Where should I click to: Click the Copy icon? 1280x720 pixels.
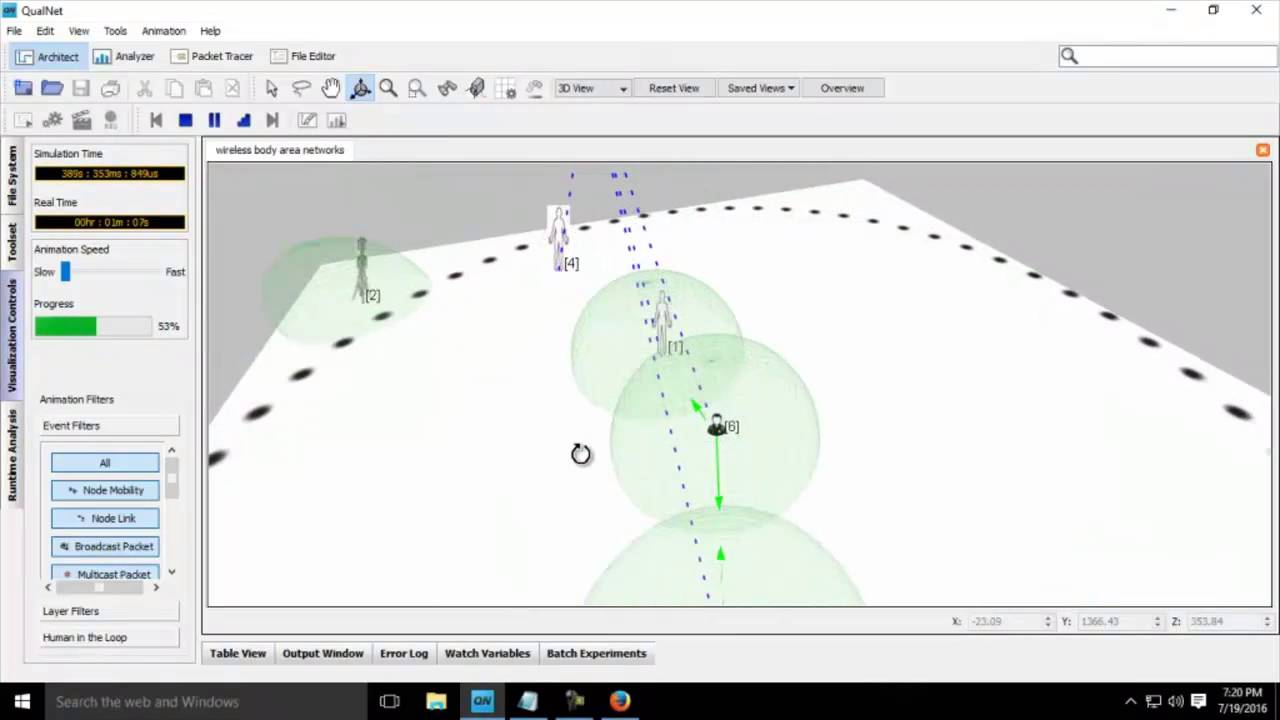174,88
